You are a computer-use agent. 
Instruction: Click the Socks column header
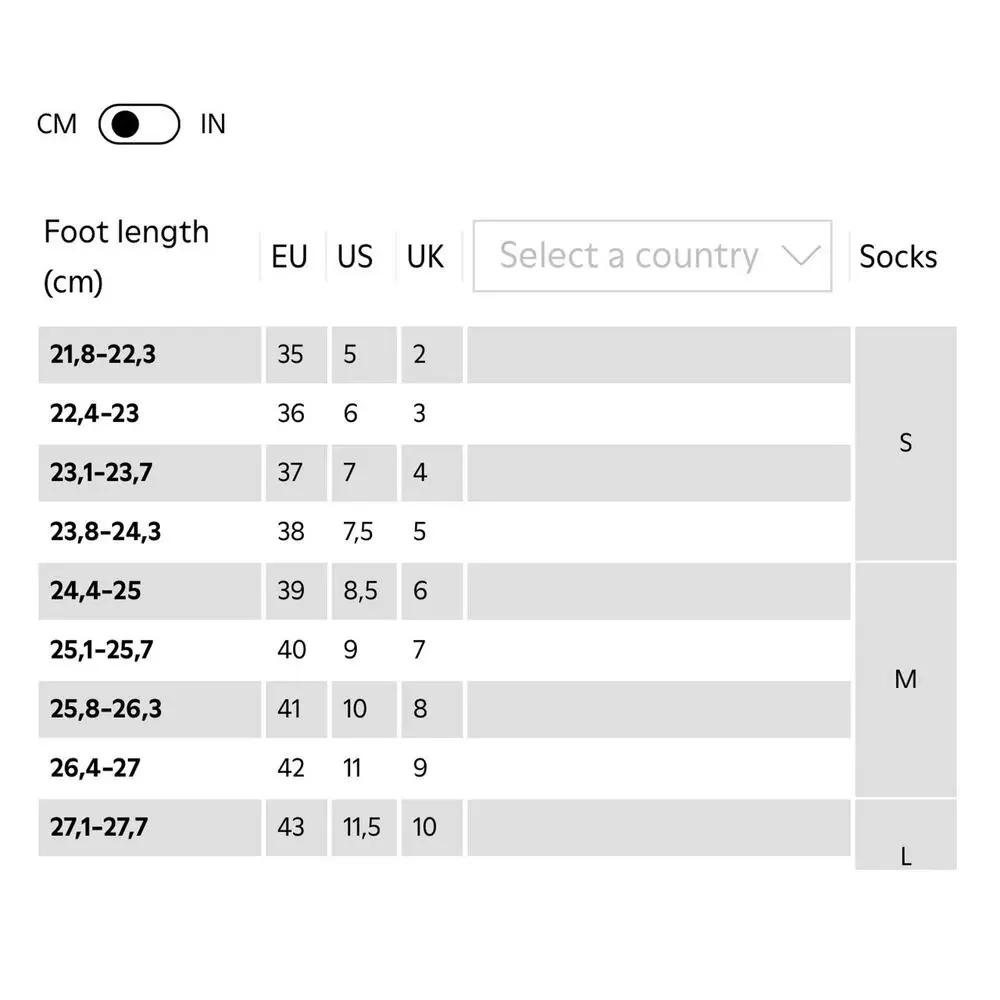click(x=898, y=257)
